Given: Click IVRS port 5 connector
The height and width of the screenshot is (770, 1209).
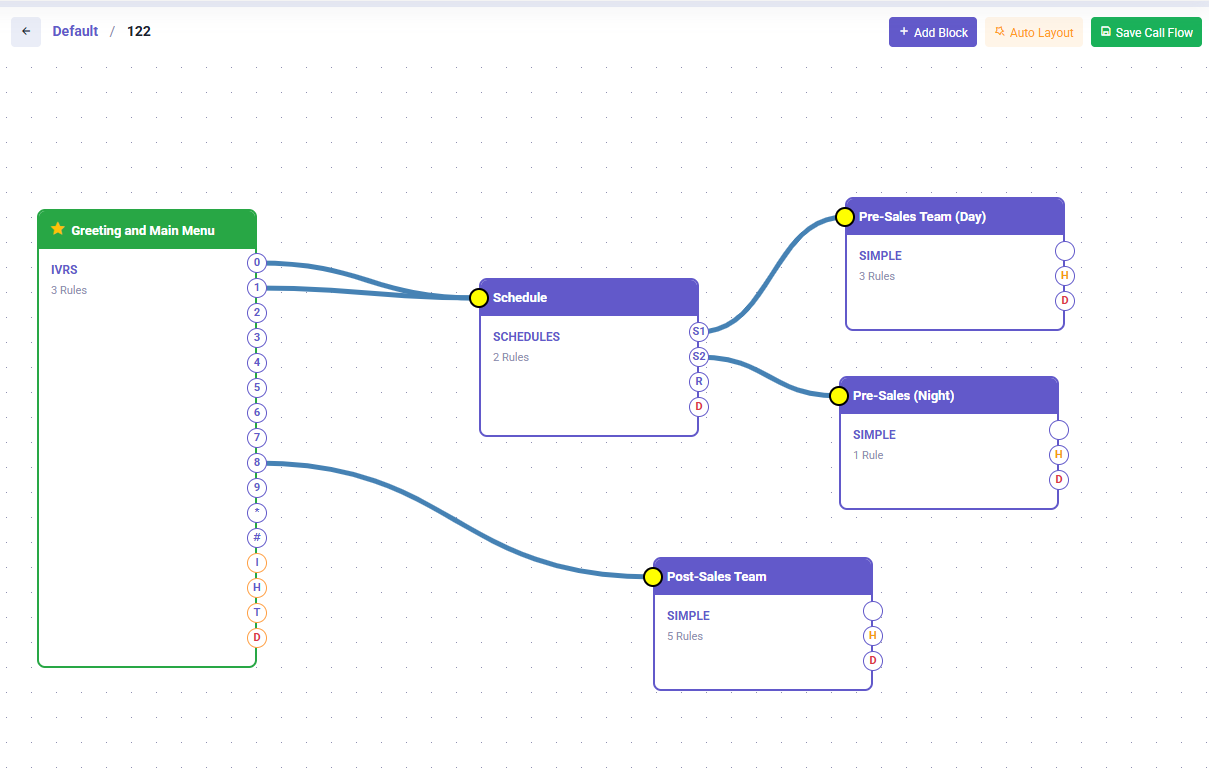Looking at the screenshot, I should [257, 388].
